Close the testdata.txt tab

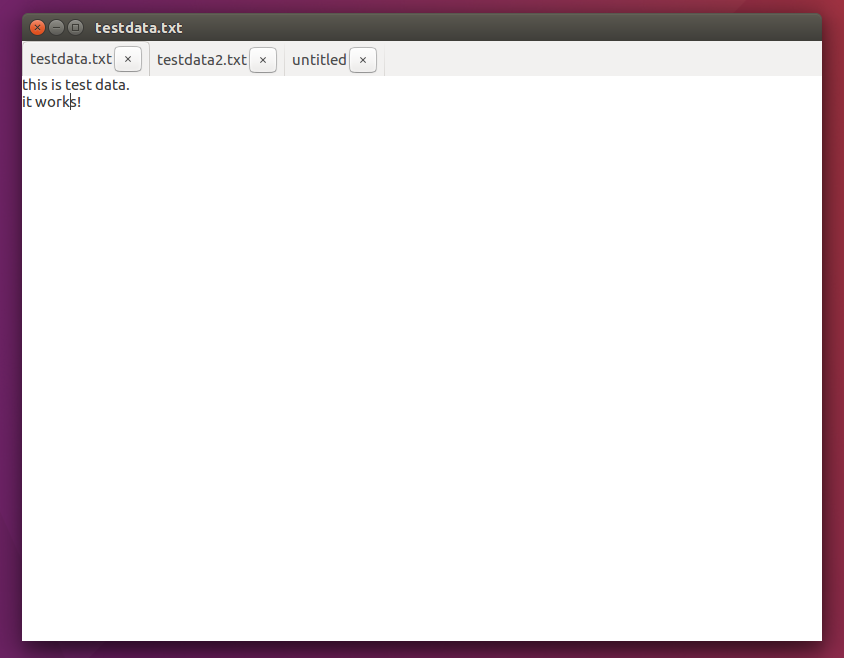pos(127,59)
